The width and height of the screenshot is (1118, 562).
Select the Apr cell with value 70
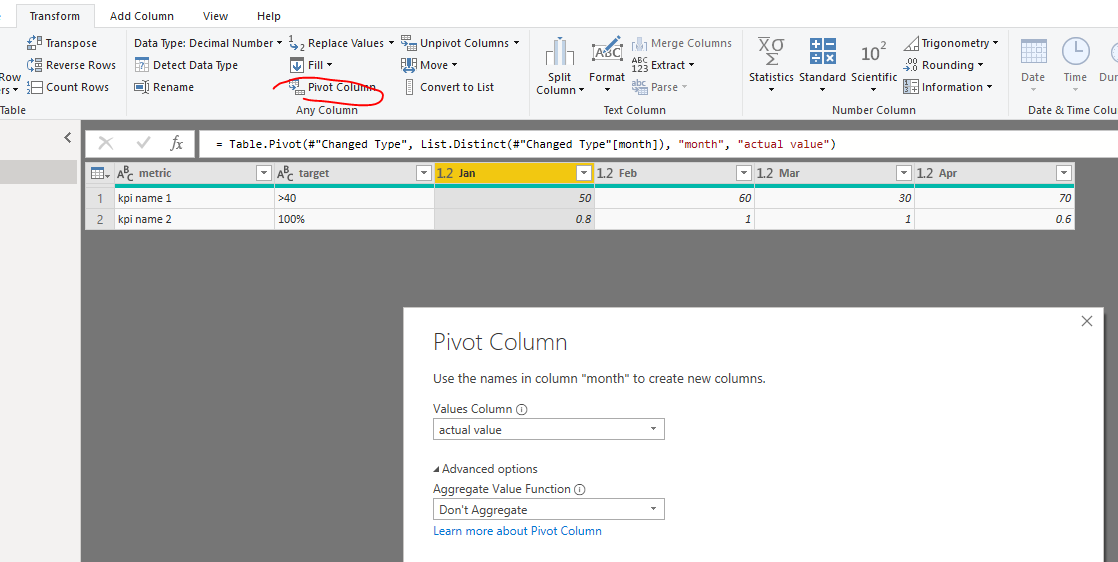[994, 198]
